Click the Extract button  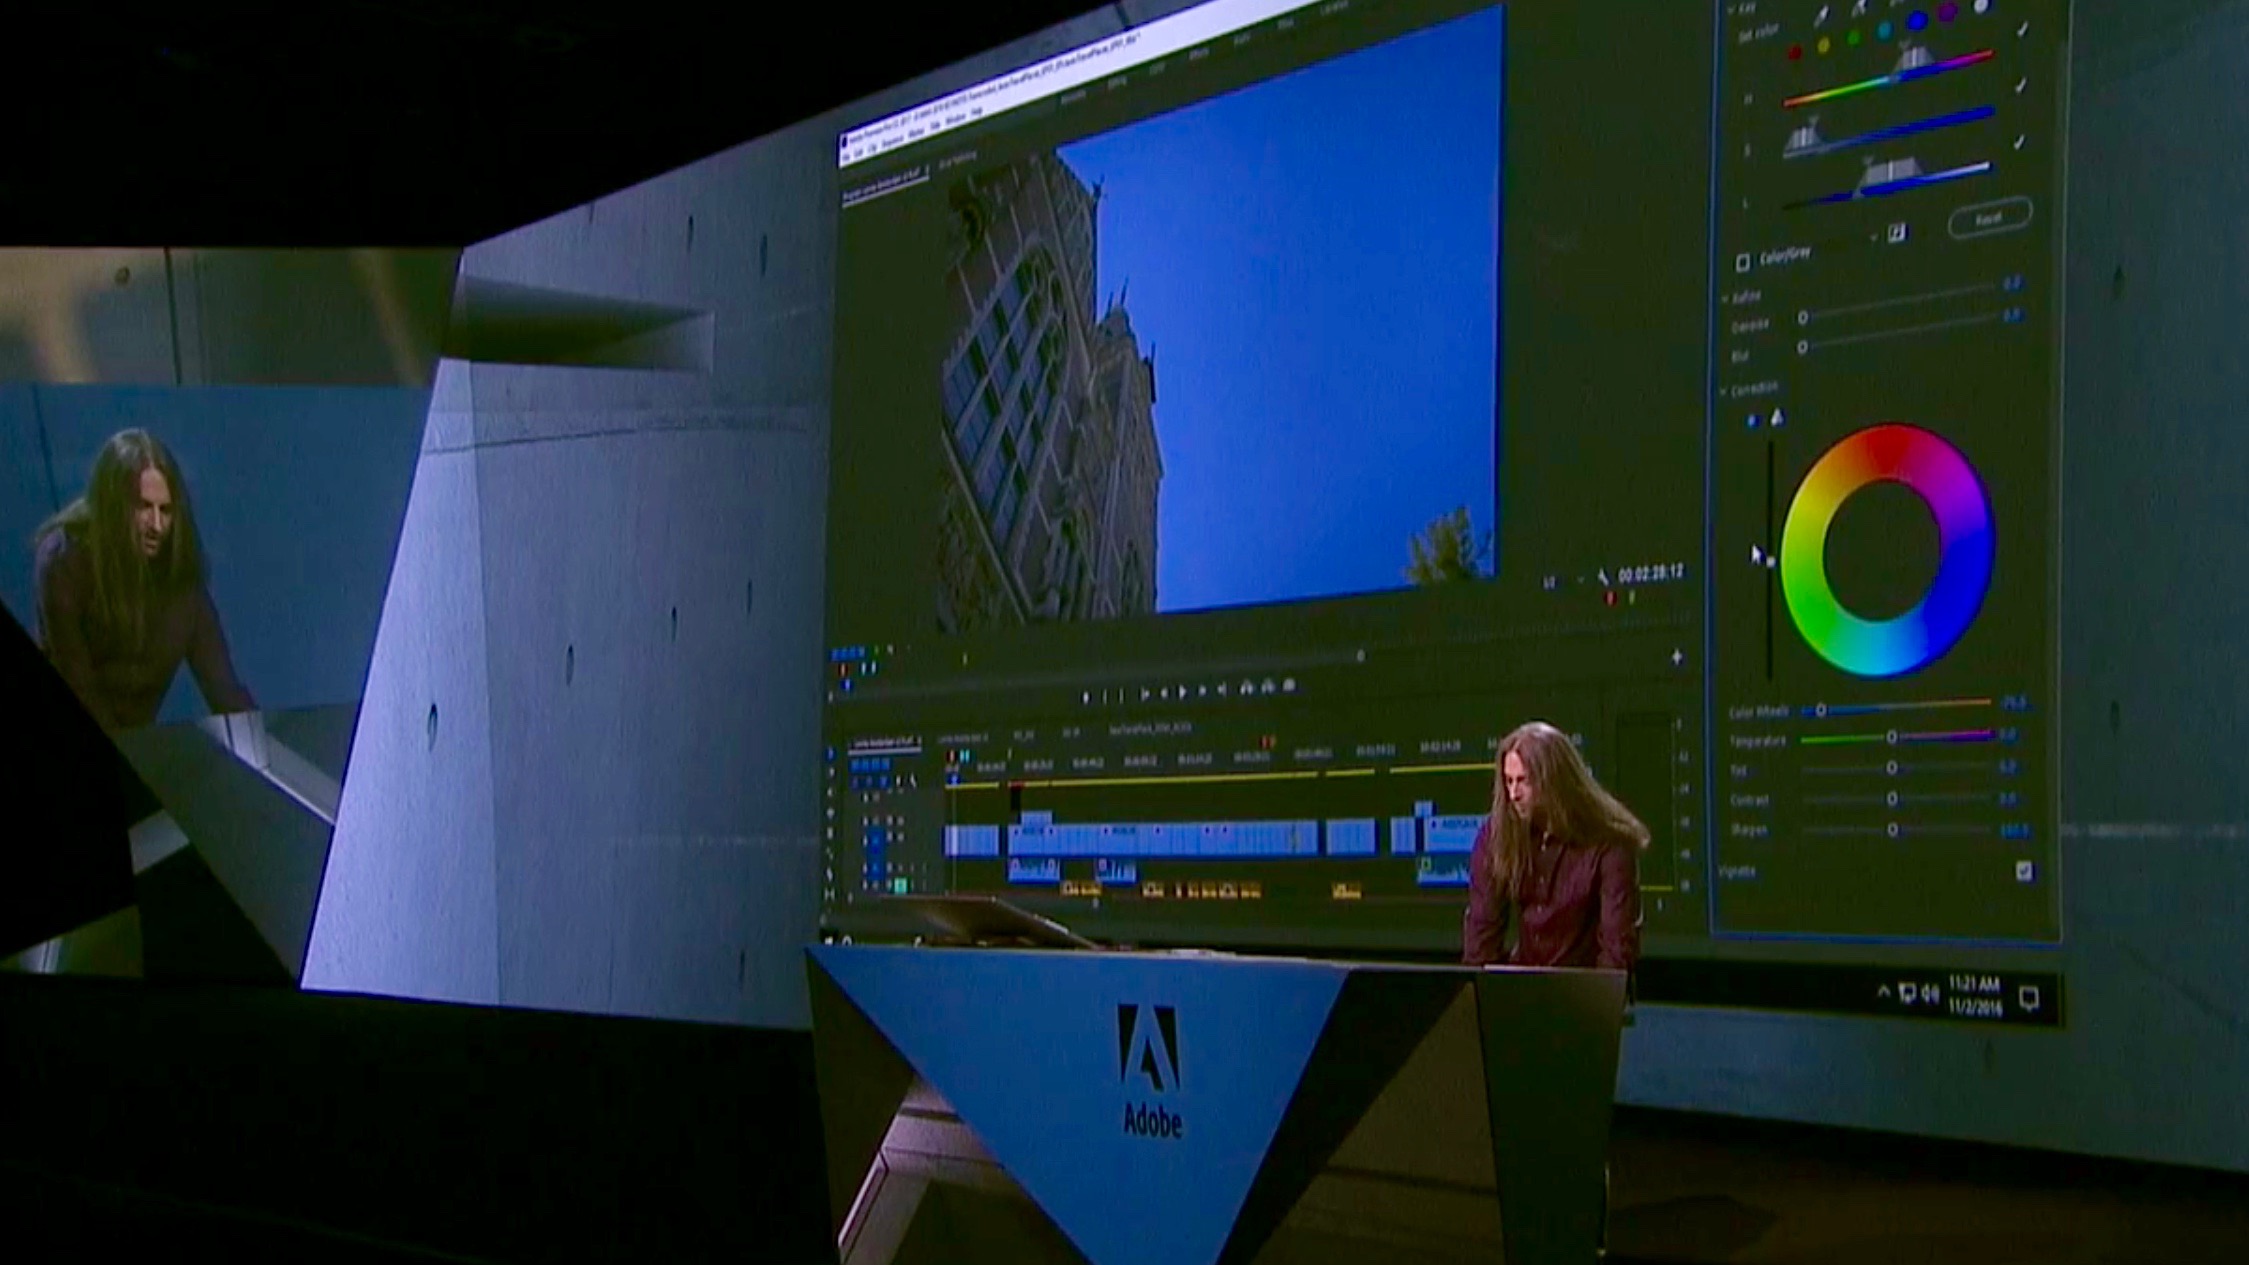(x=1268, y=686)
